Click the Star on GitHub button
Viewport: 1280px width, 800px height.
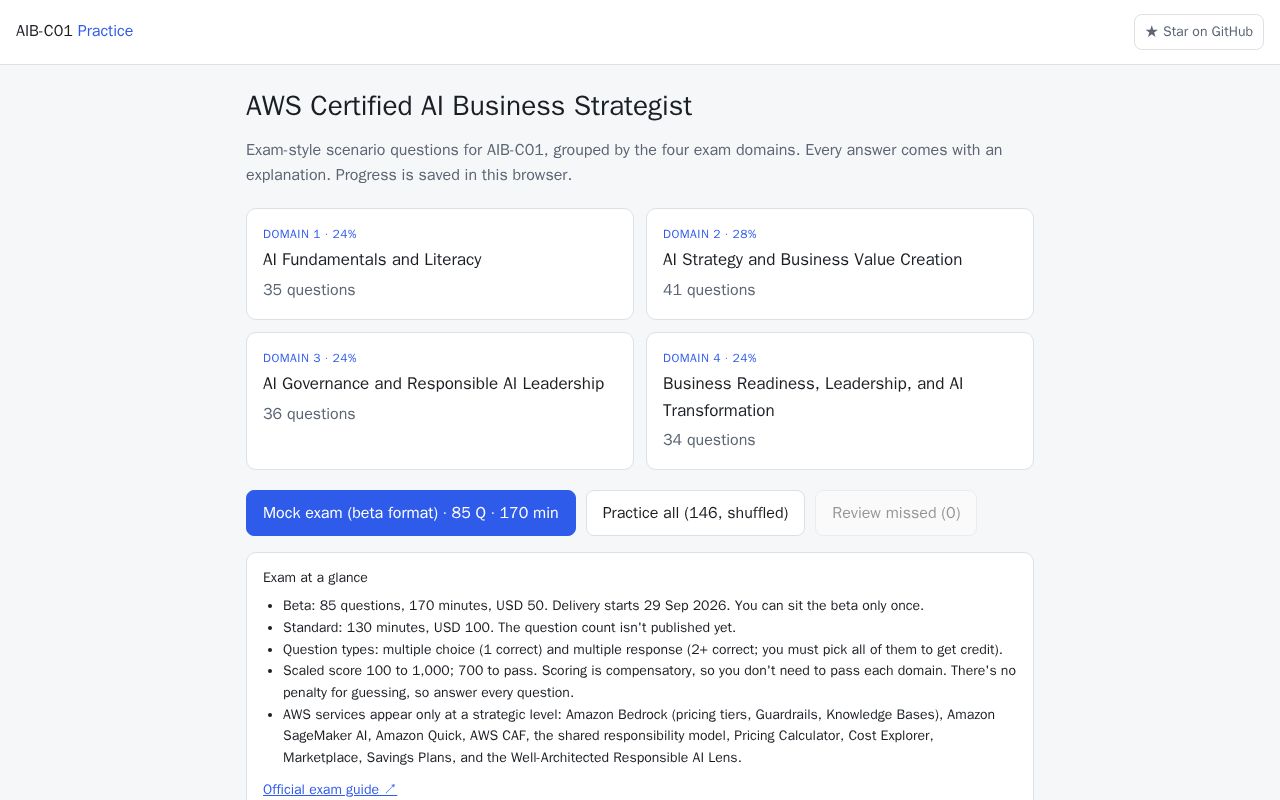(1198, 32)
